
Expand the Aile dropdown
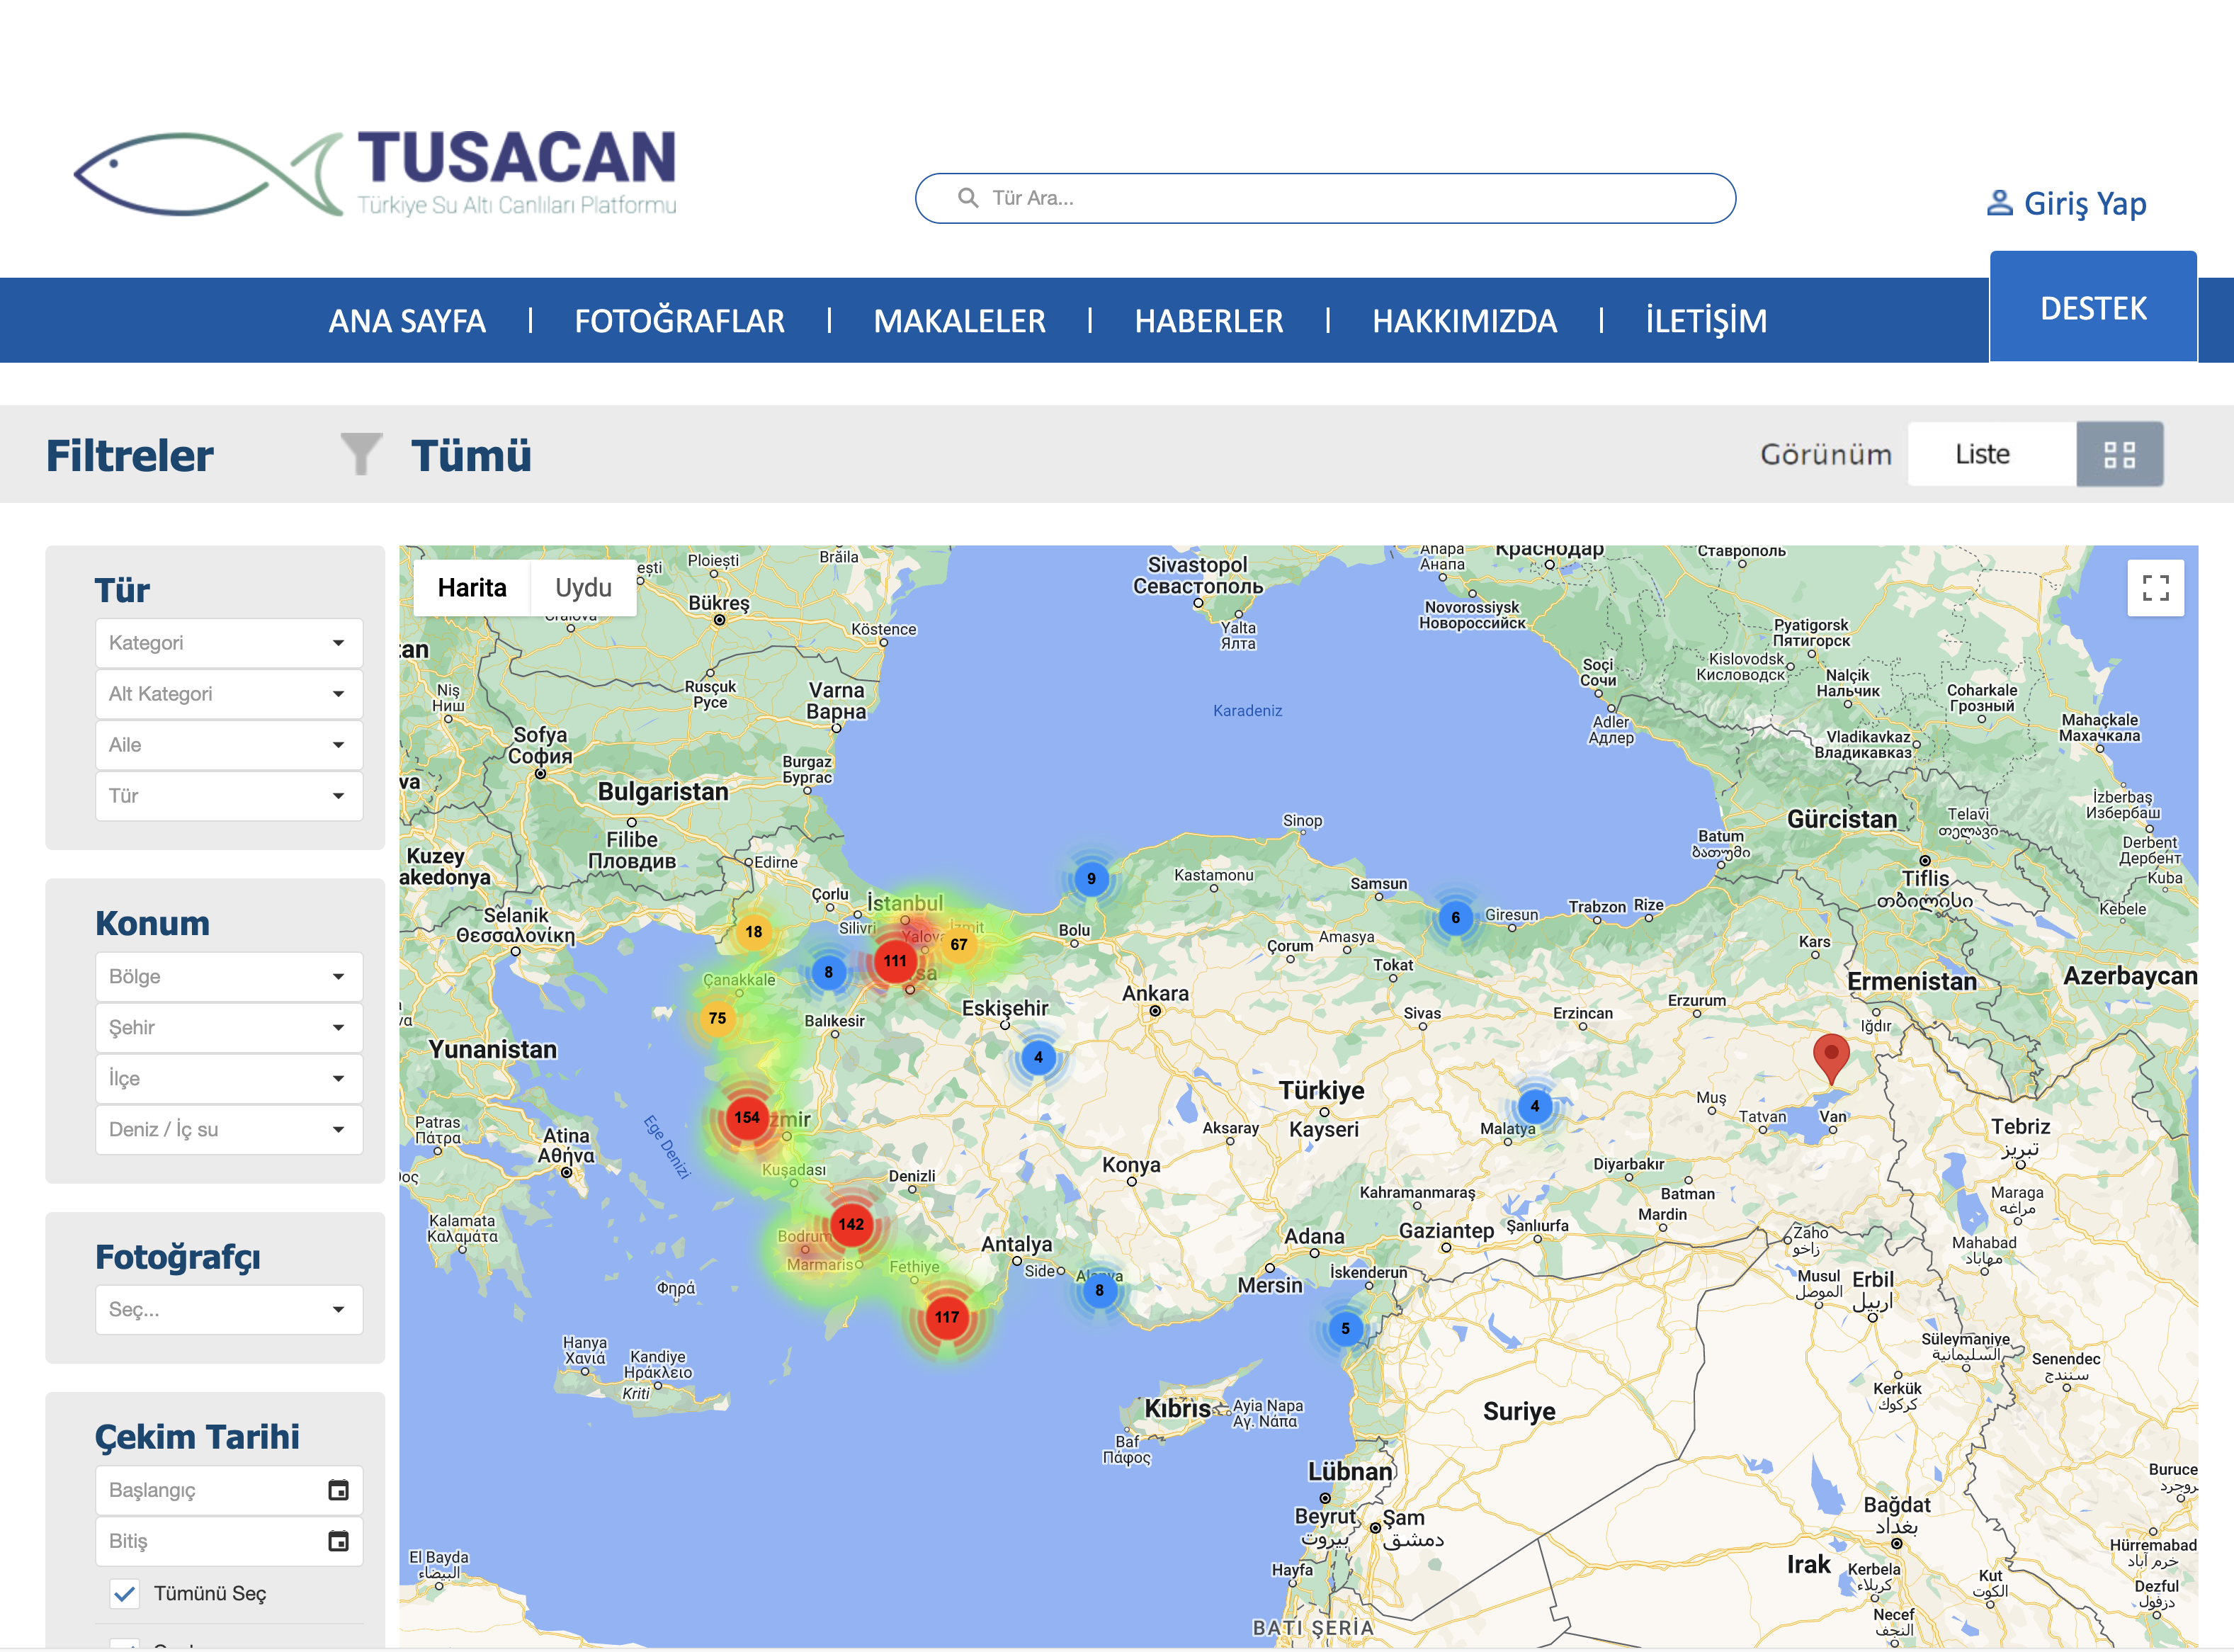tap(229, 745)
